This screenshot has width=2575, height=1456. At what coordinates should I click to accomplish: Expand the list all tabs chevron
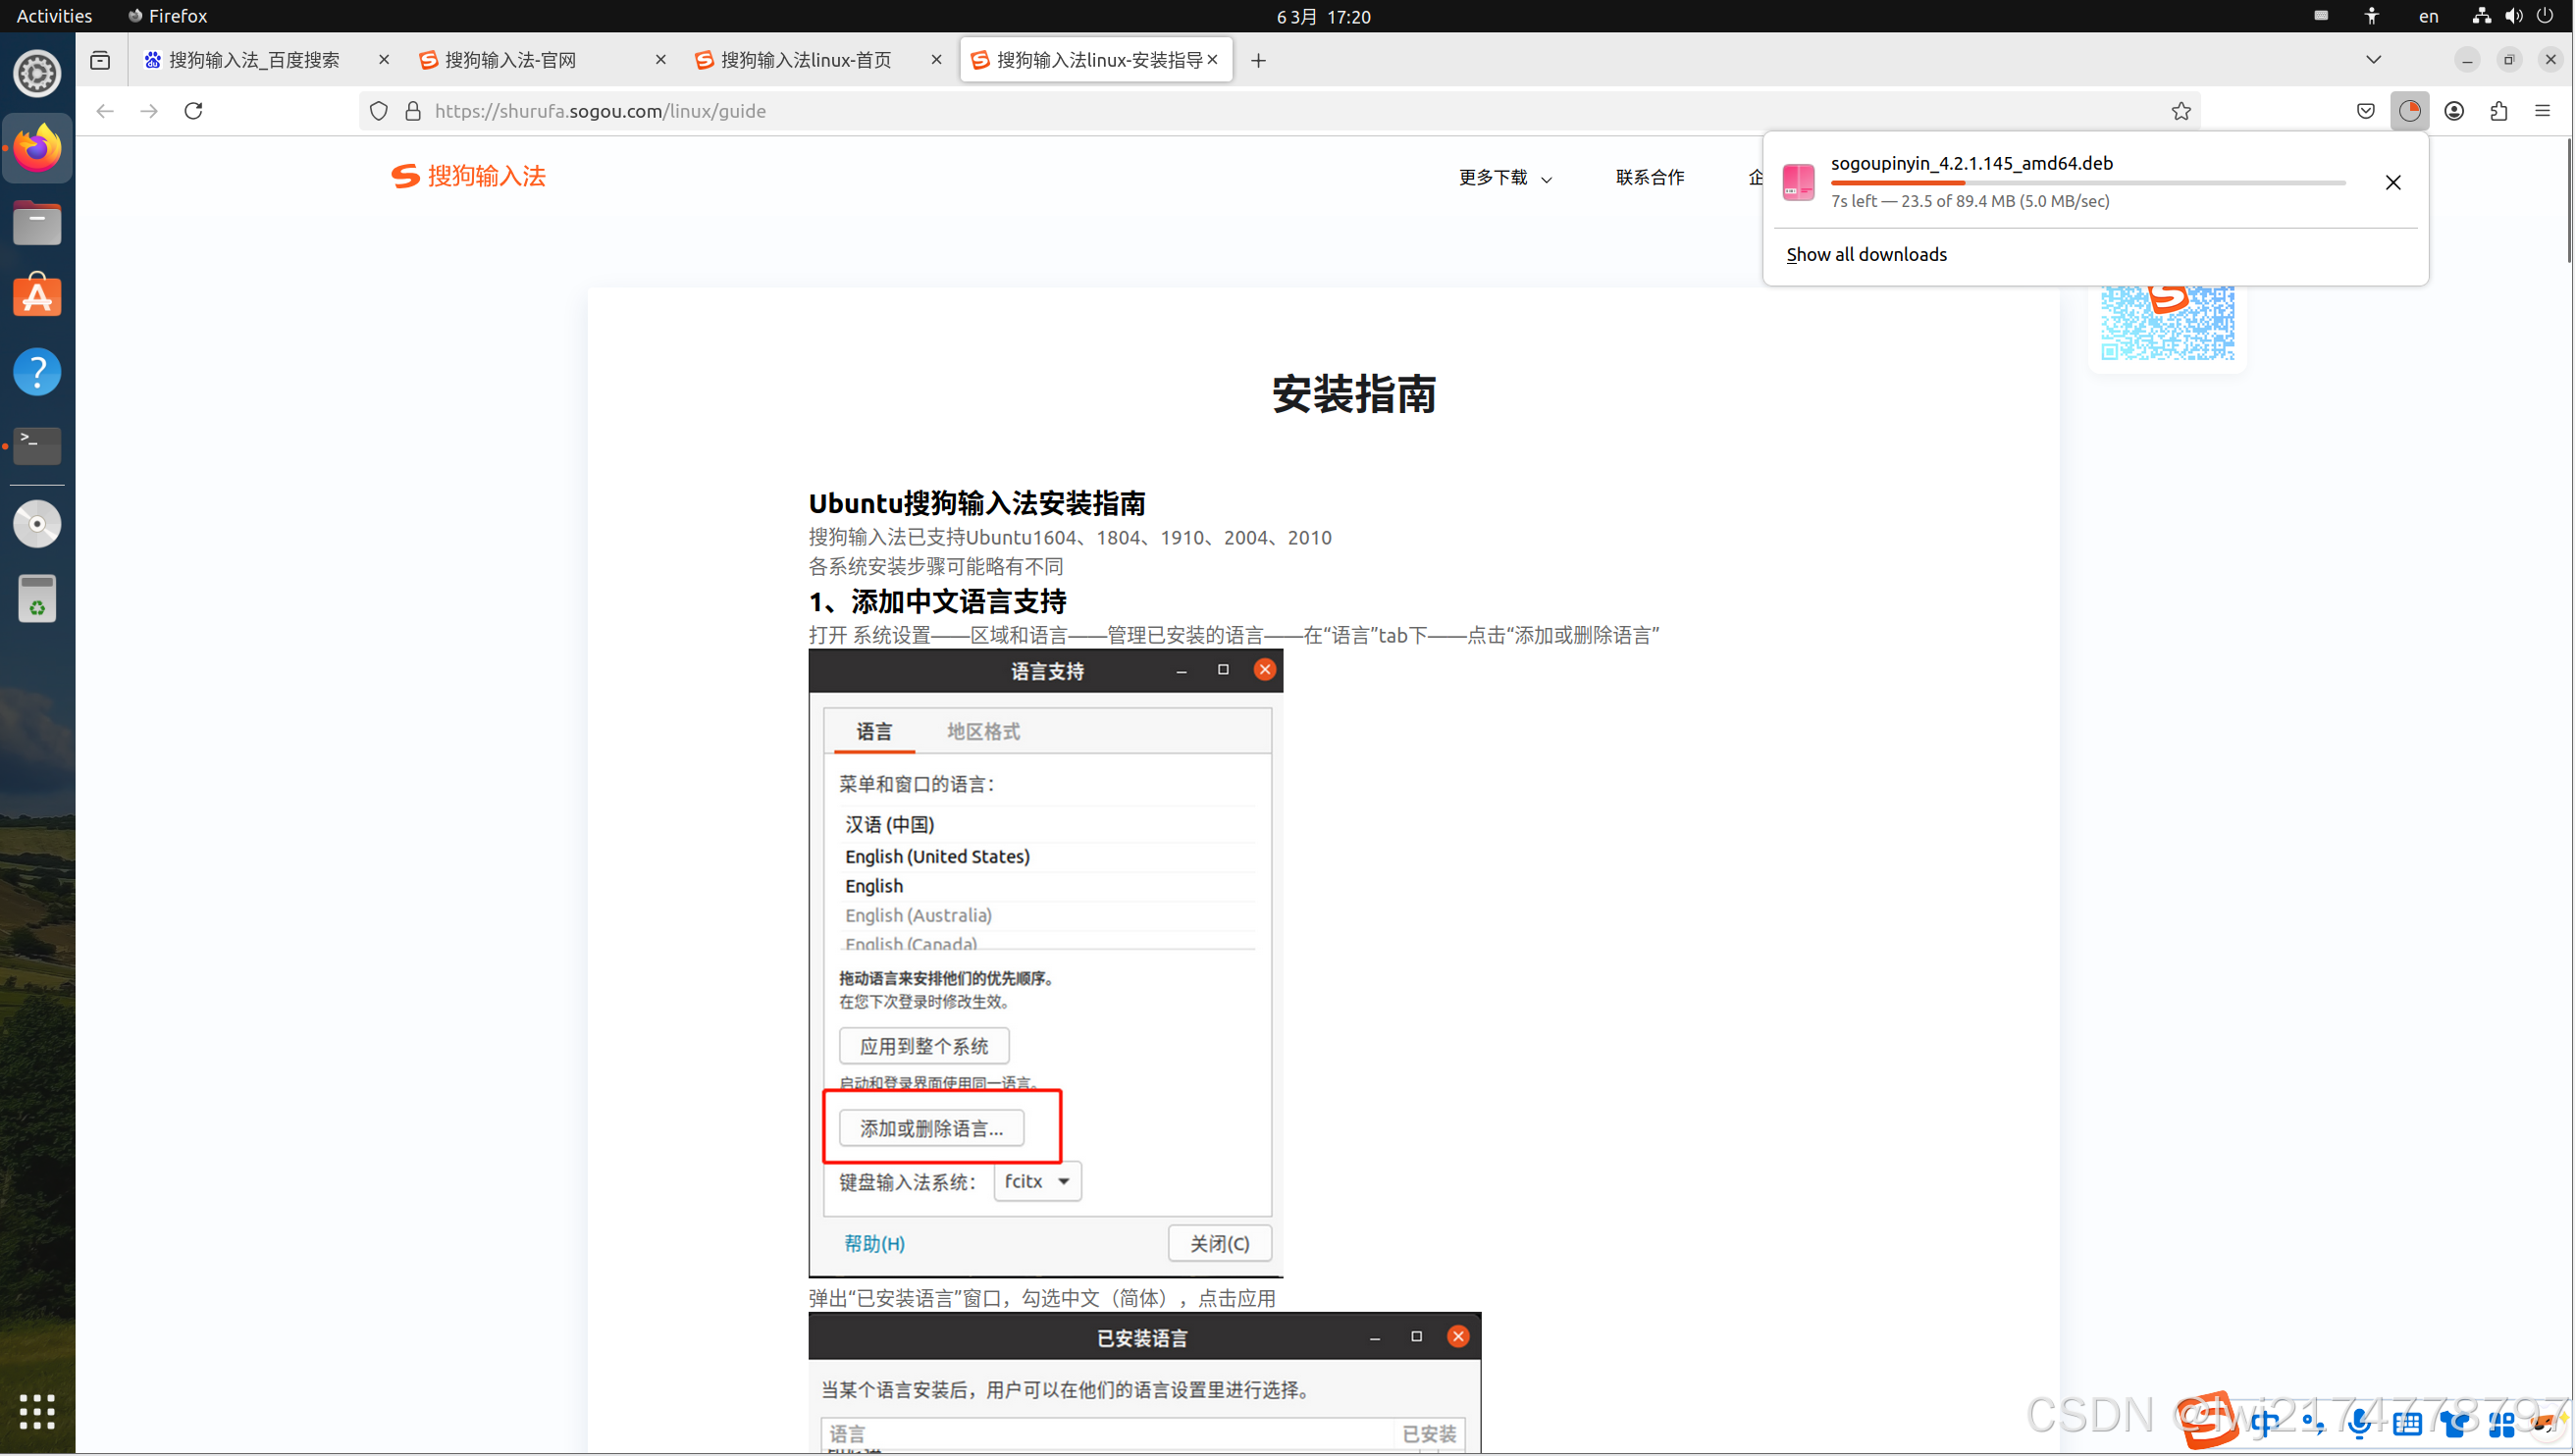pyautogui.click(x=2373, y=60)
